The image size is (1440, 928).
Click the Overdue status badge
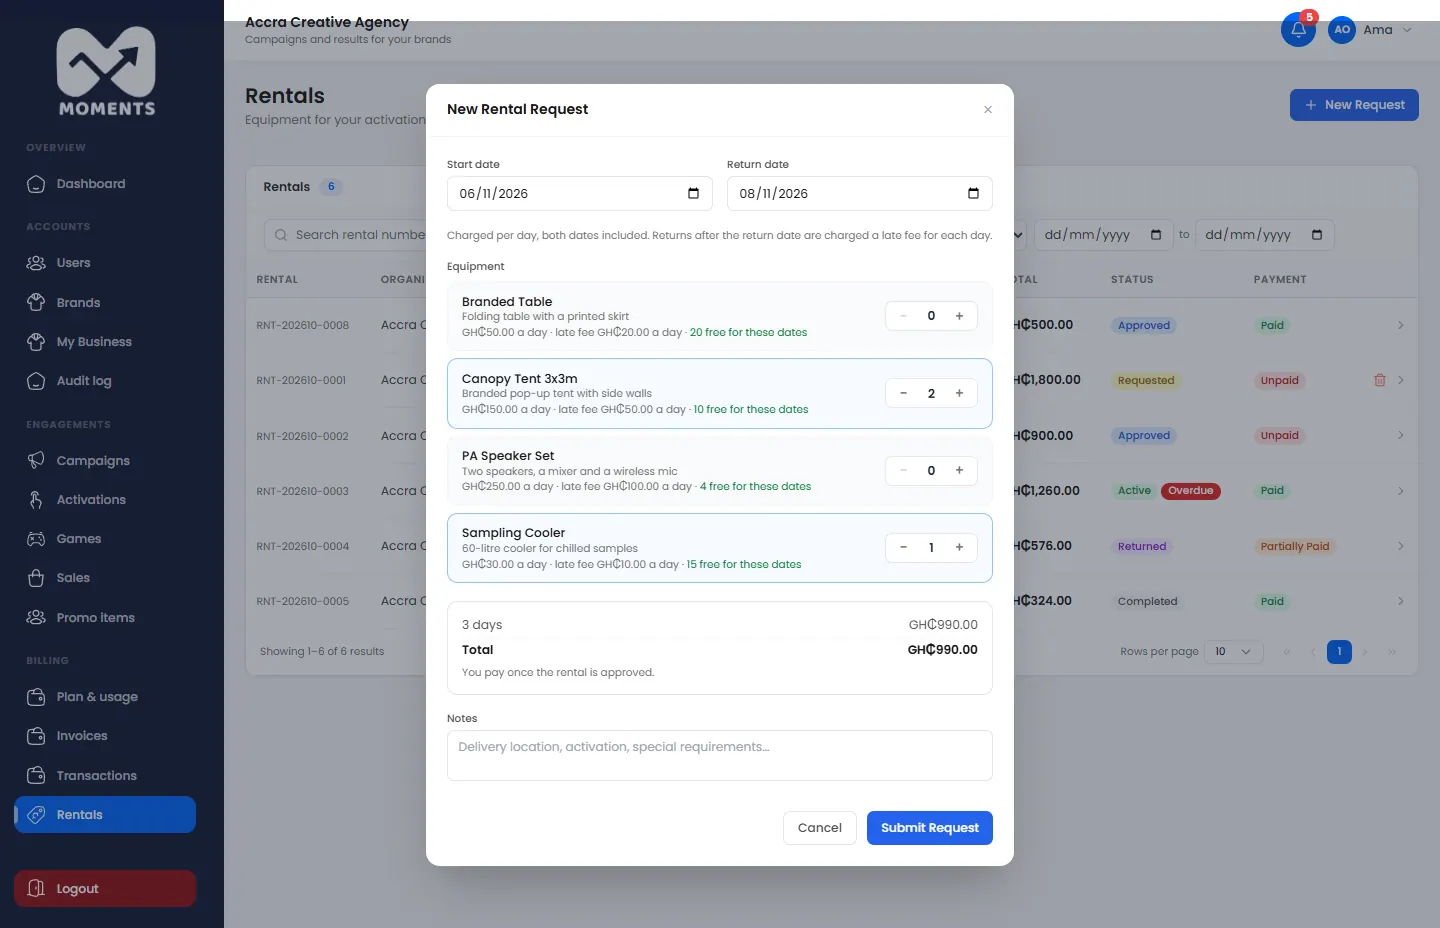pyautogui.click(x=1190, y=491)
